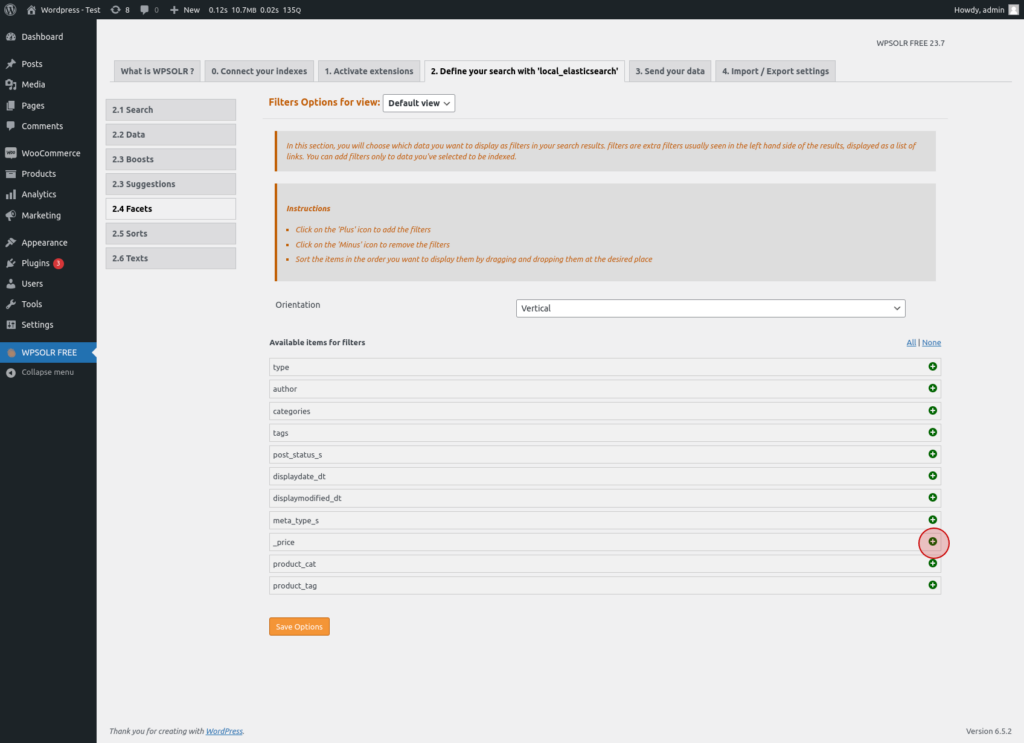Switch to '4. Import / Export settings' tab

(x=775, y=71)
